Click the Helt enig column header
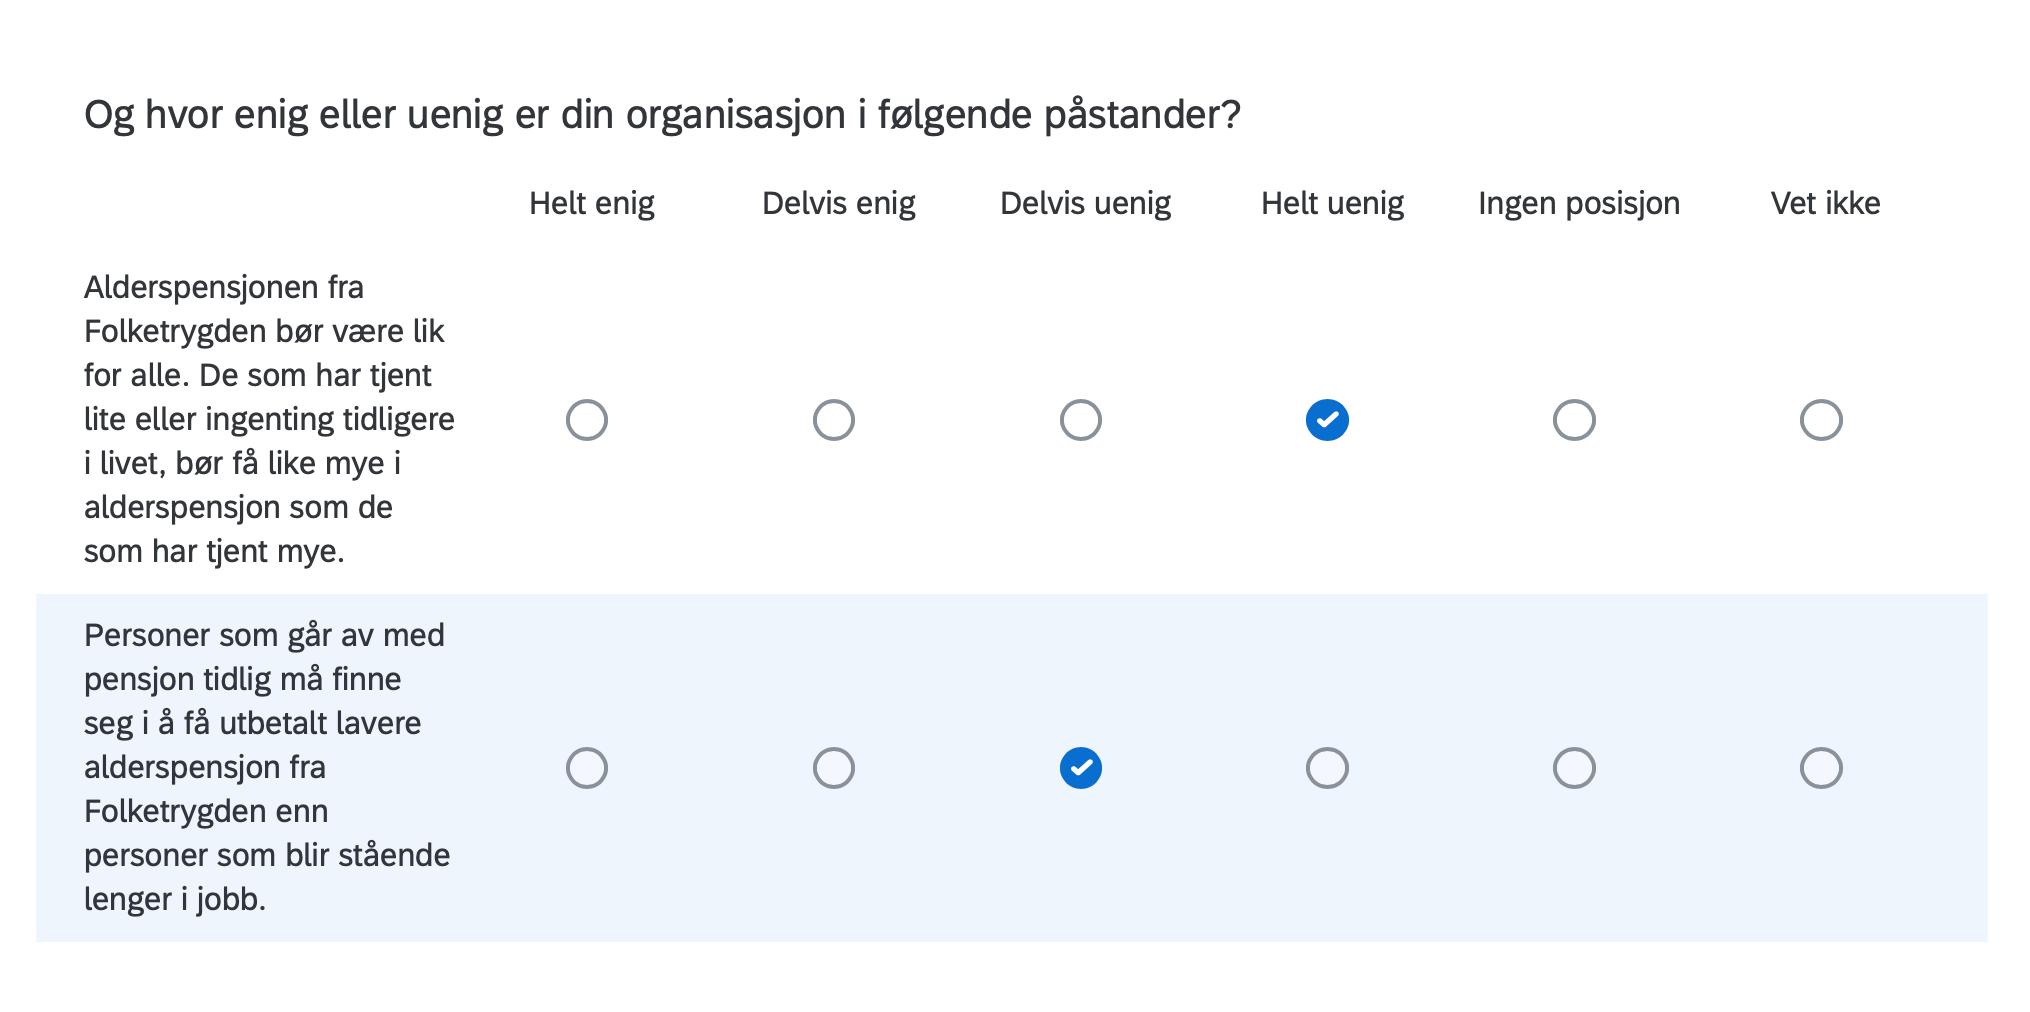Image resolution: width=2030 pixels, height=1012 pixels. tap(591, 203)
